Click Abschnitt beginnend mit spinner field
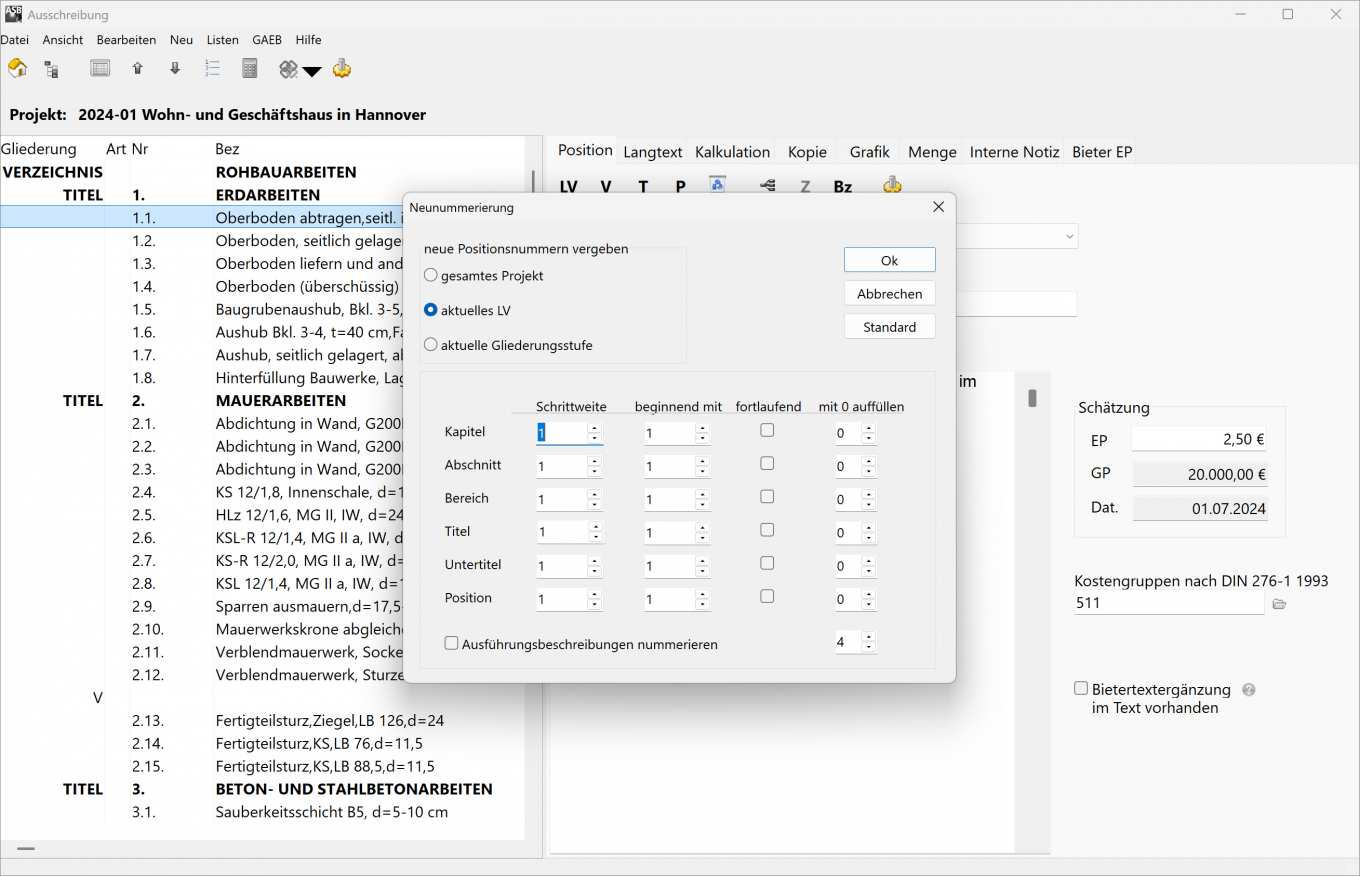1360x876 pixels. (x=677, y=466)
